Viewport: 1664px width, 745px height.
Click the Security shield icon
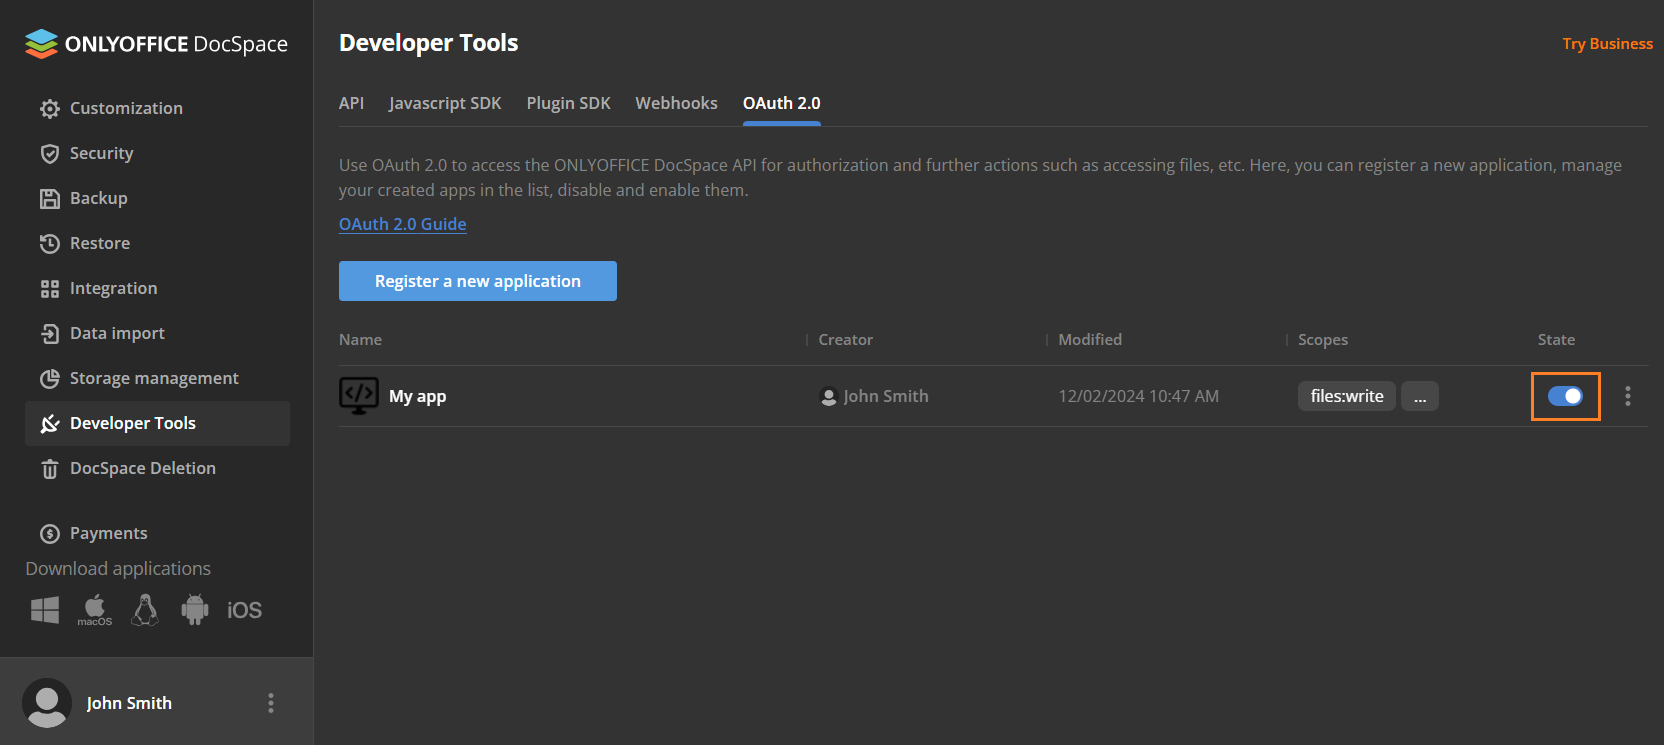pyautogui.click(x=50, y=153)
